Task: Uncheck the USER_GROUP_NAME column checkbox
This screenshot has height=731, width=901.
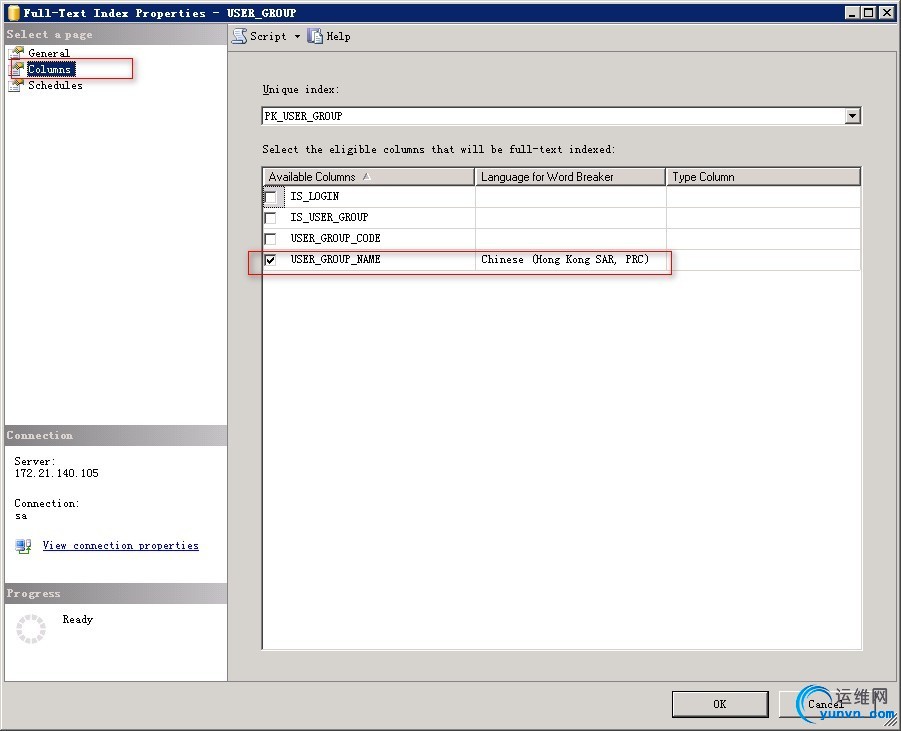Action: (x=271, y=260)
